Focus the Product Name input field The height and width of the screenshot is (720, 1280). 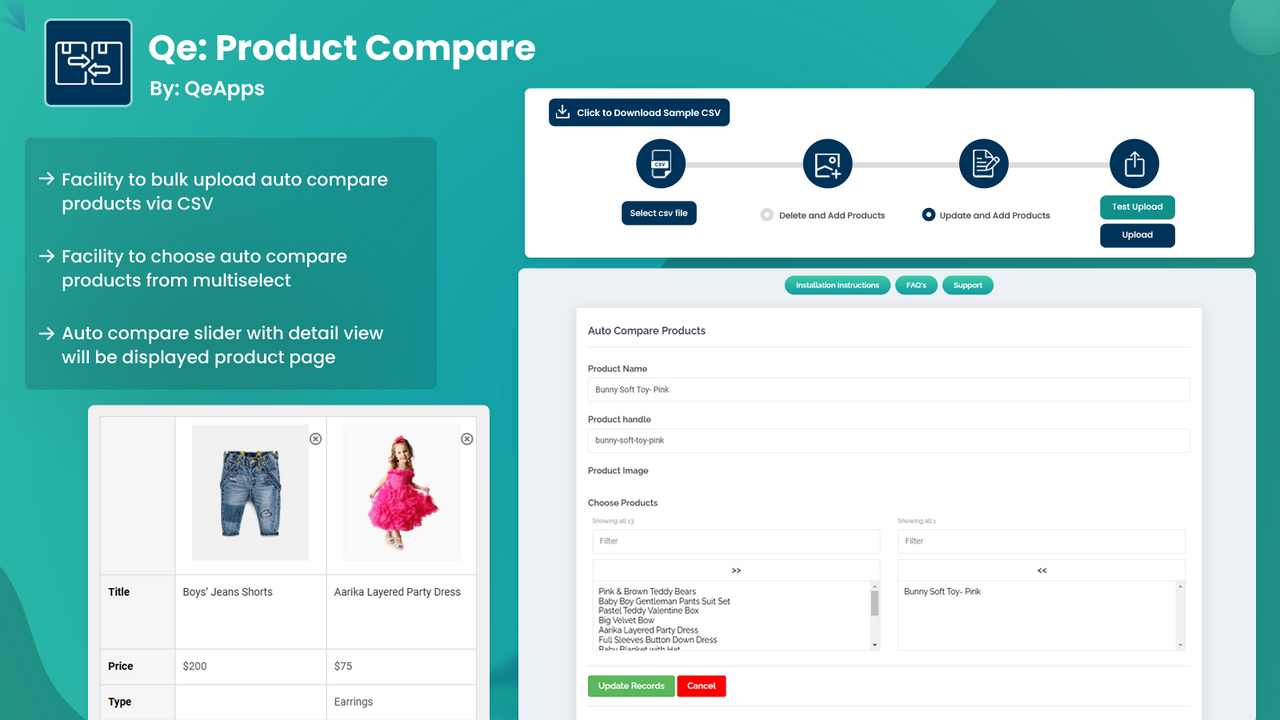coord(889,389)
